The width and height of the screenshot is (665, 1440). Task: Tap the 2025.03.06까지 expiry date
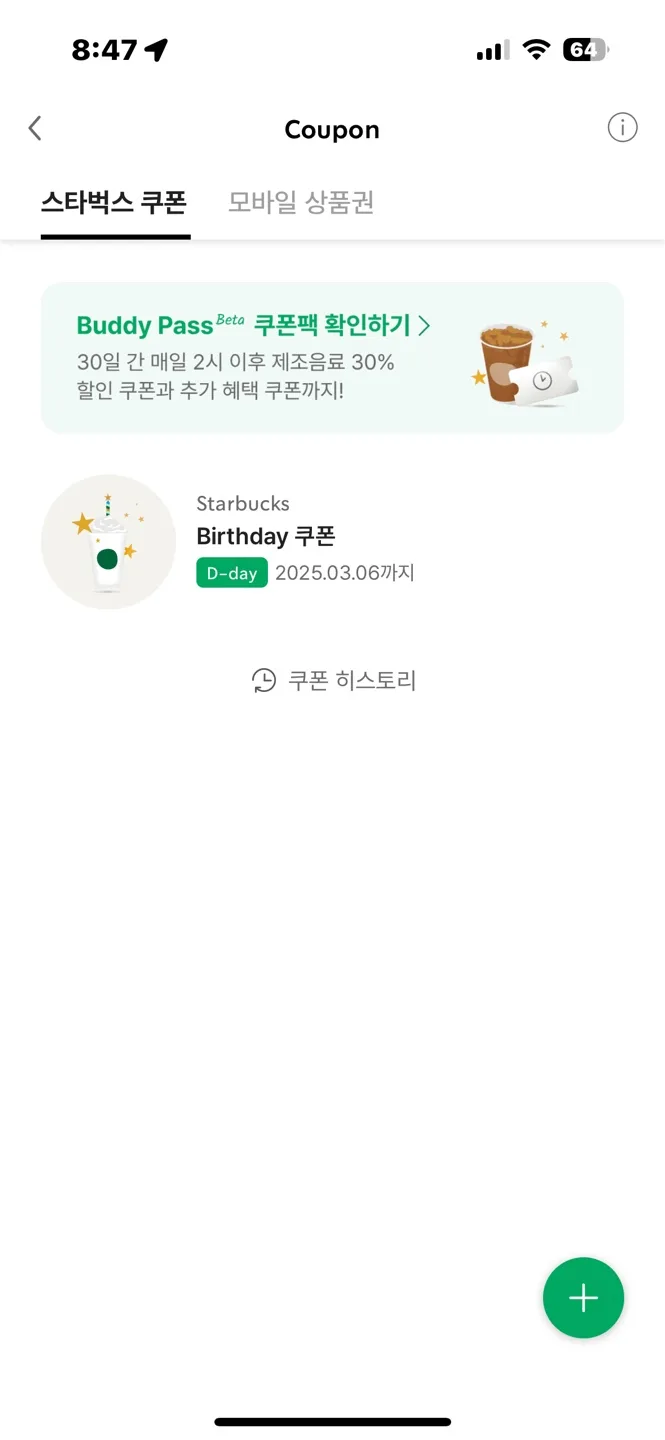(345, 573)
